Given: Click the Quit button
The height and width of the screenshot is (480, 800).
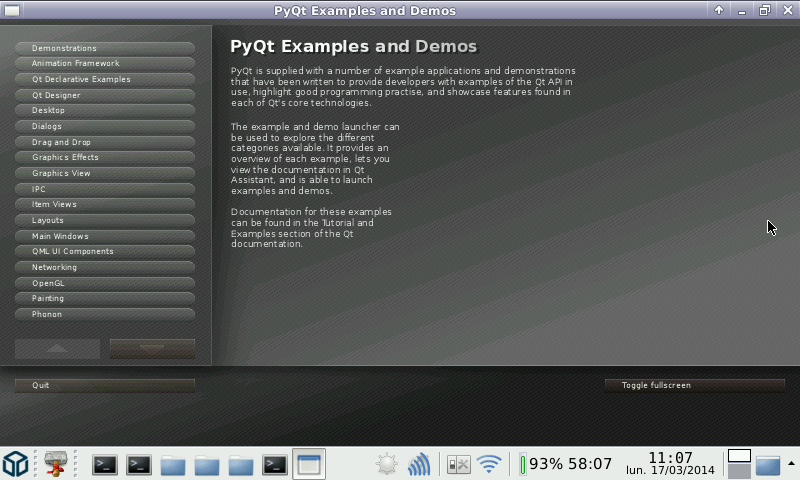Looking at the screenshot, I should (x=105, y=385).
